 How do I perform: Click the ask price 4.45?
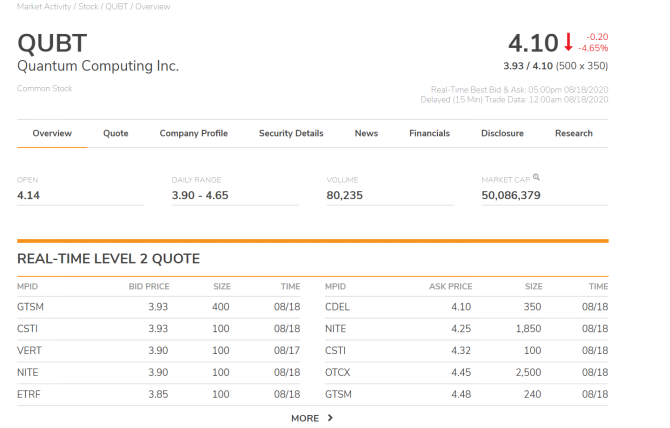click(461, 372)
